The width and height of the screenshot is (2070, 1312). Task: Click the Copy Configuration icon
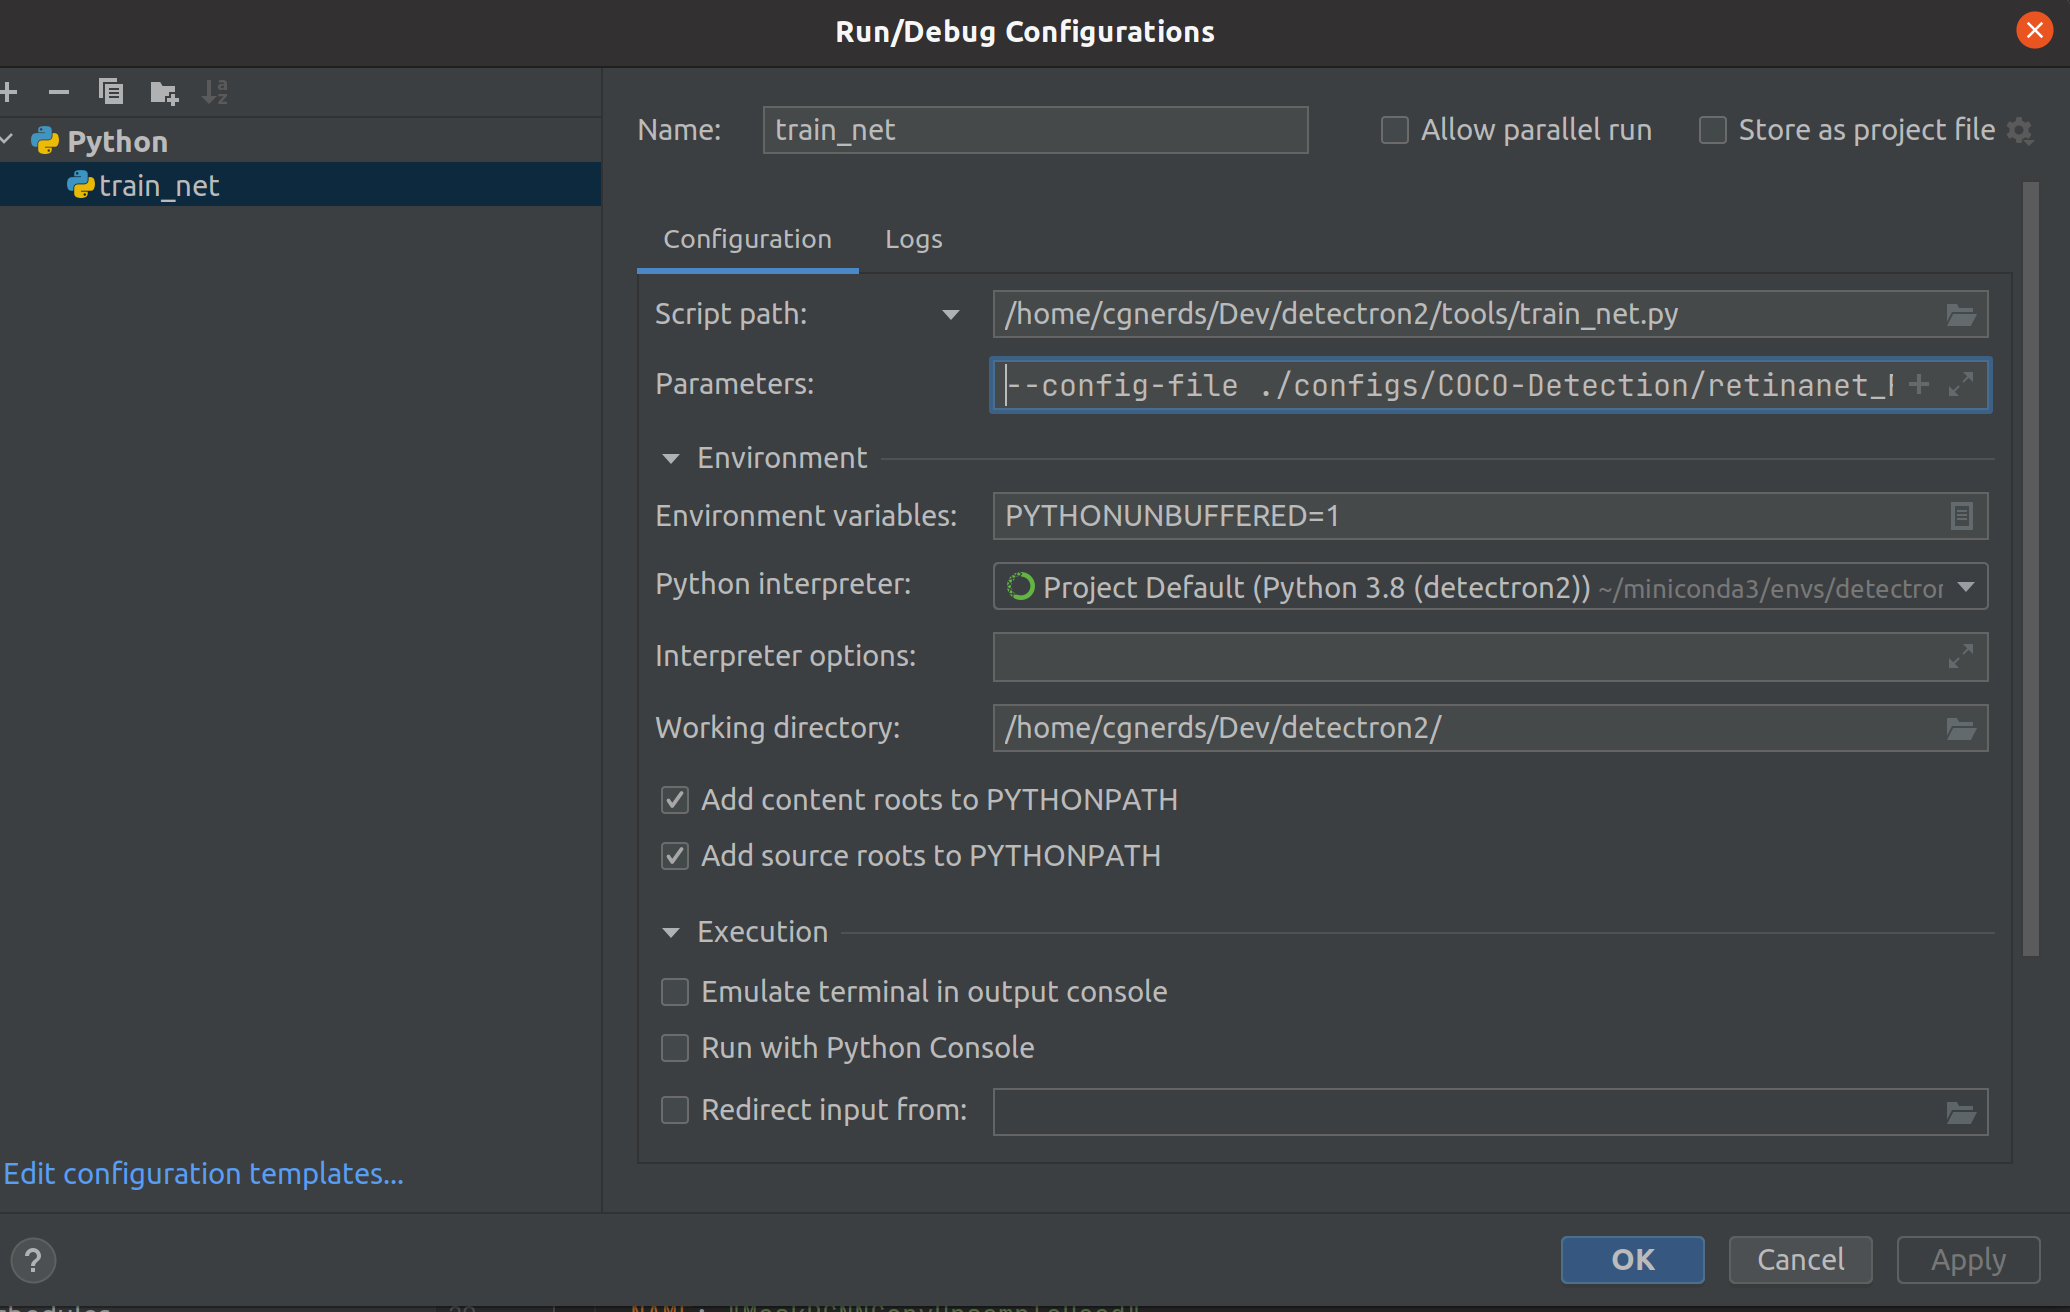111,92
